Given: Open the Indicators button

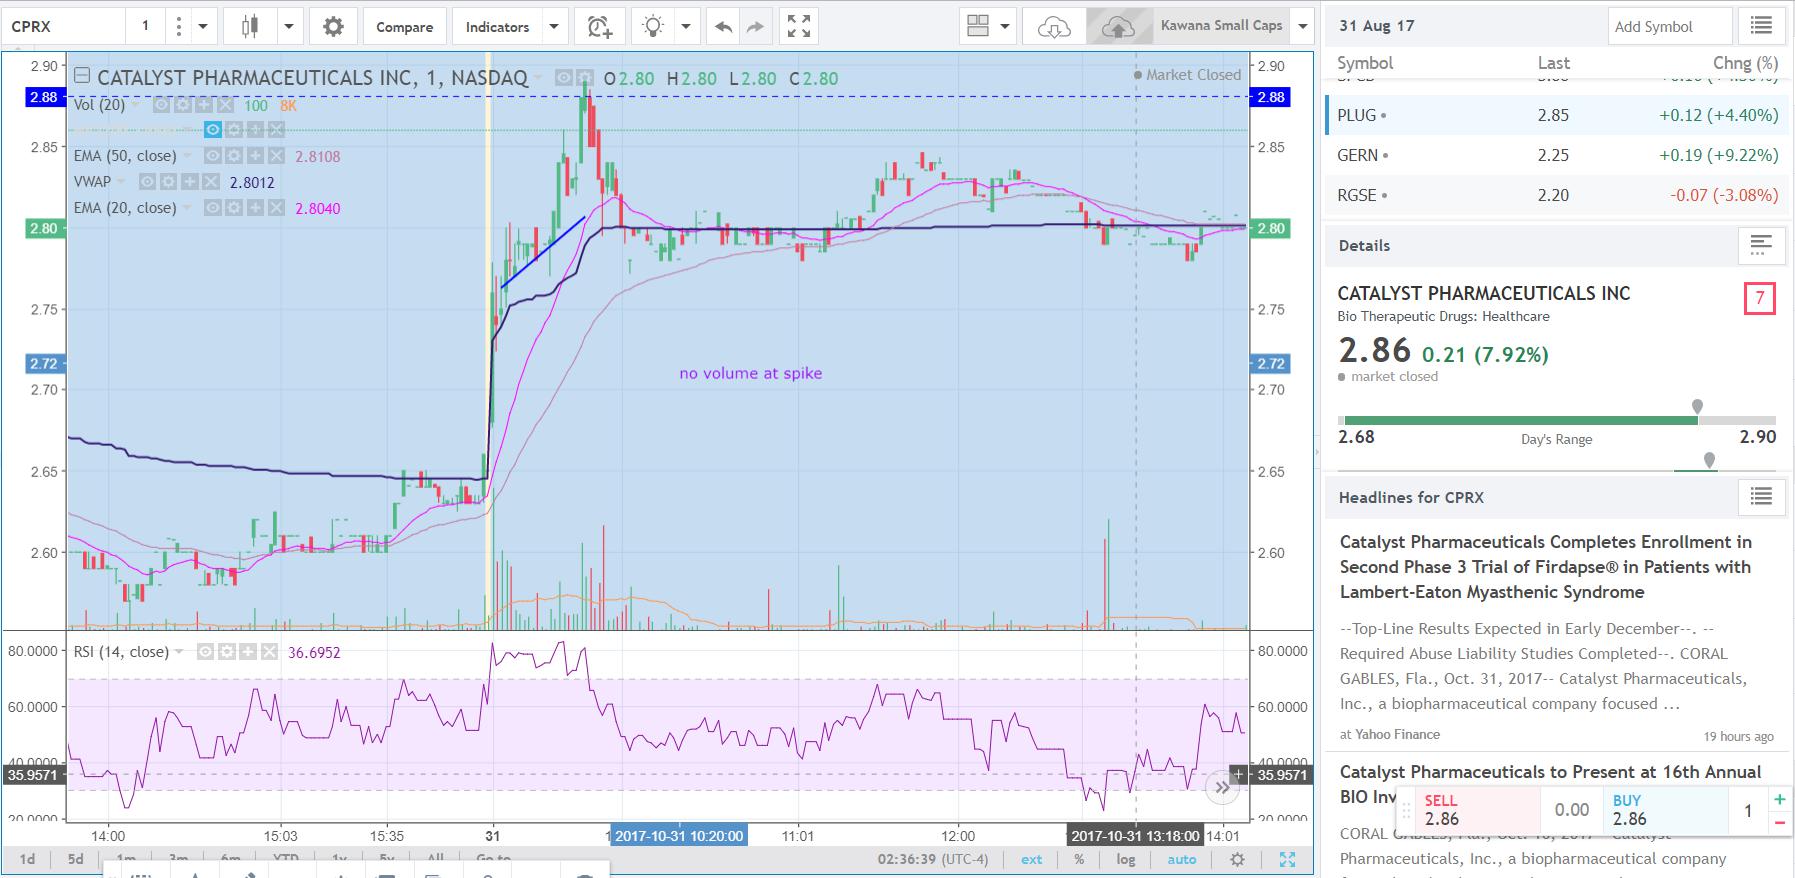Looking at the screenshot, I should pyautogui.click(x=497, y=27).
